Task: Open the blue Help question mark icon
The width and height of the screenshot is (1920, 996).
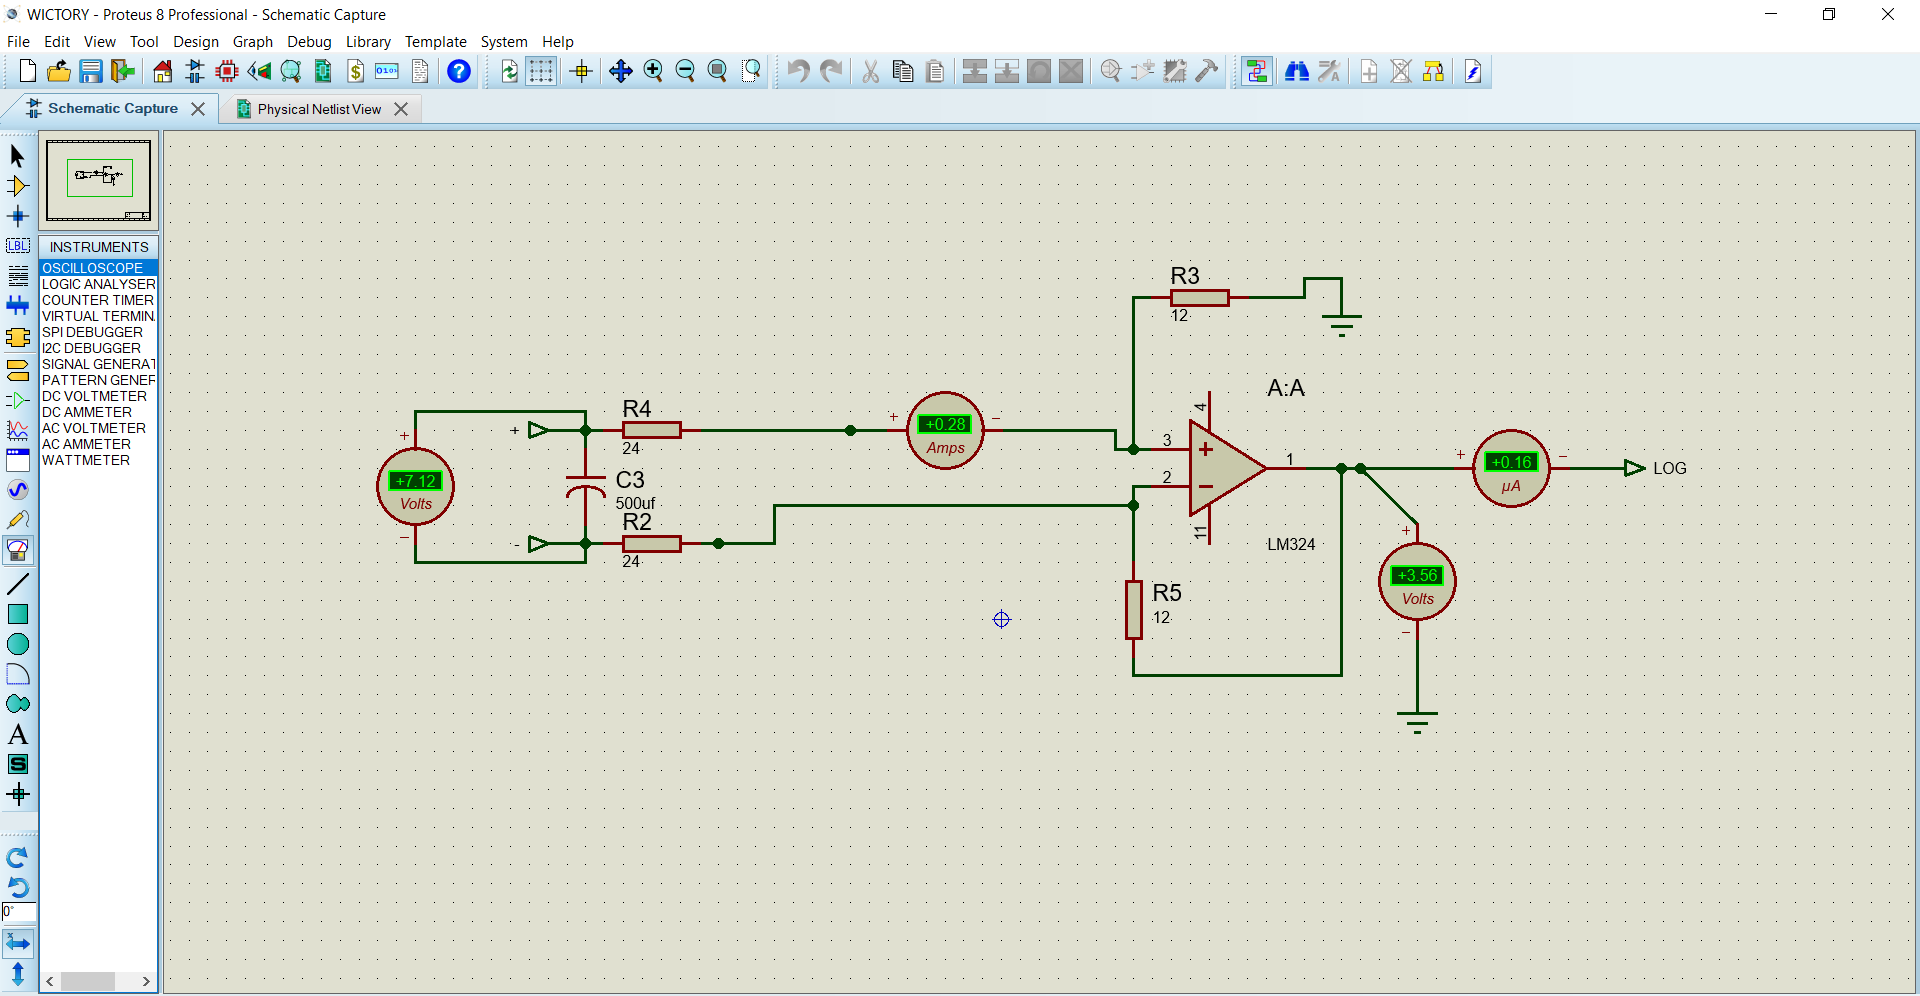Action: [x=459, y=71]
